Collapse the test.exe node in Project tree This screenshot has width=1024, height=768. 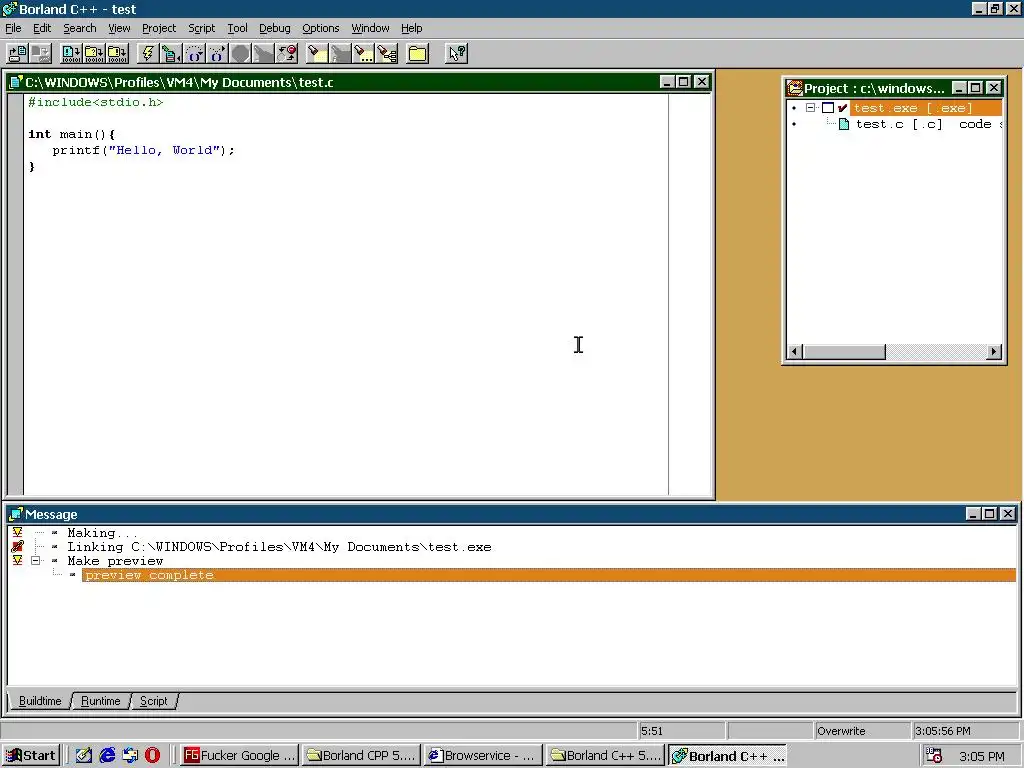(810, 108)
